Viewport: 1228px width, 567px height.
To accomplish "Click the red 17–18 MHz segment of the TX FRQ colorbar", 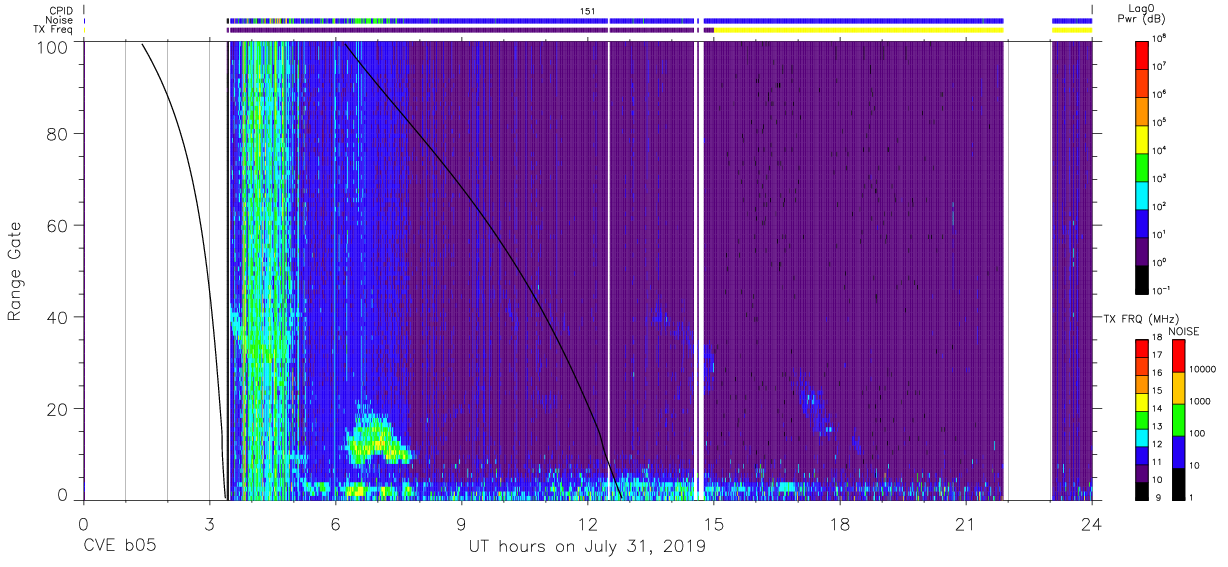I will (1143, 348).
